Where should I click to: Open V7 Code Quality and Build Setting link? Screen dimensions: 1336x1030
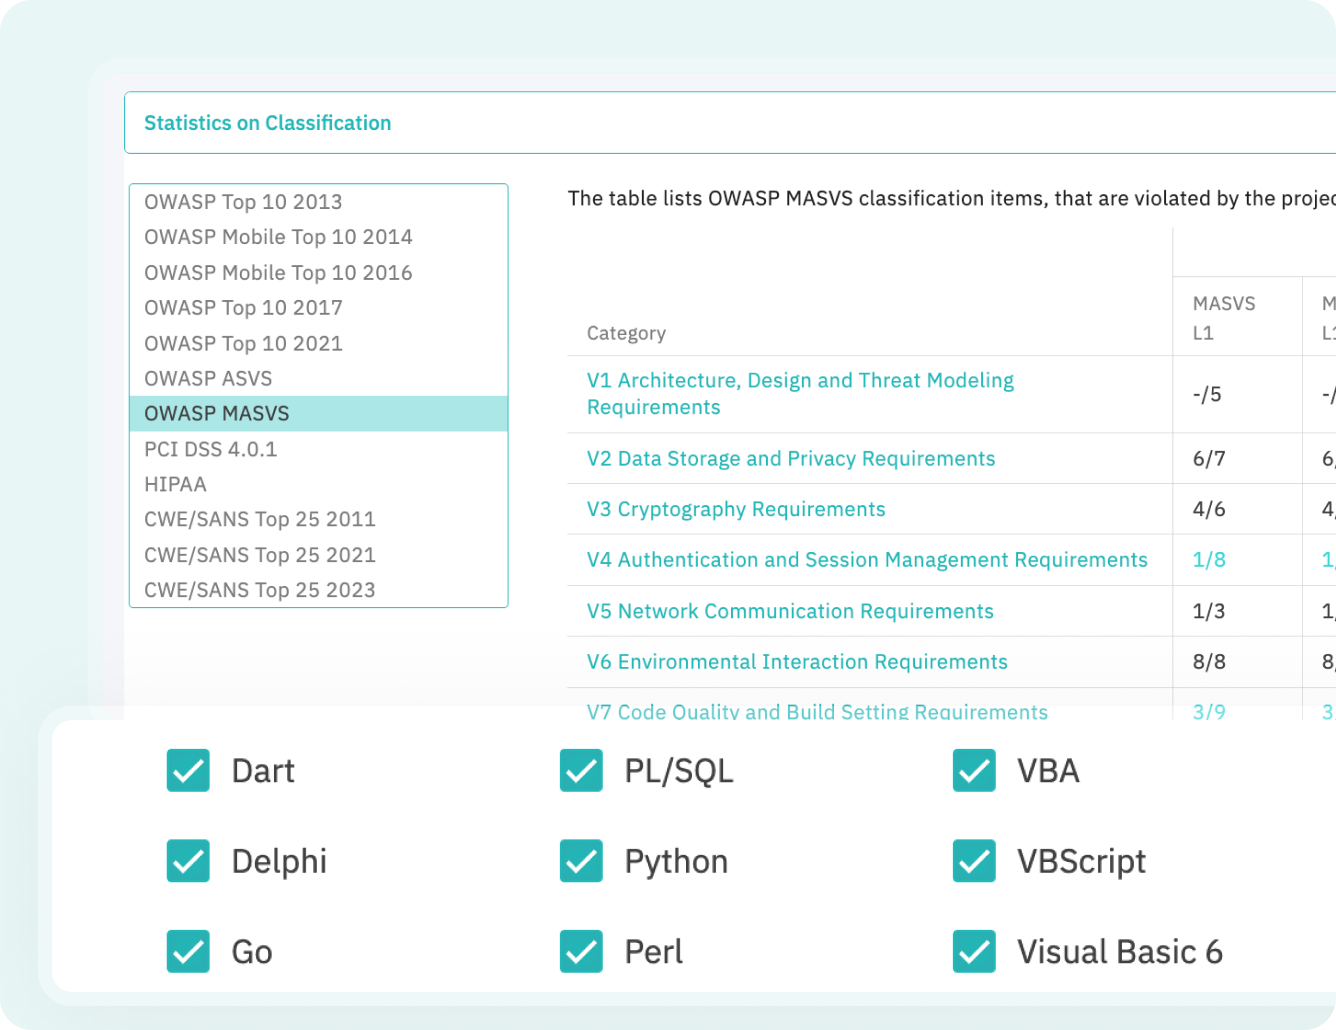click(817, 711)
